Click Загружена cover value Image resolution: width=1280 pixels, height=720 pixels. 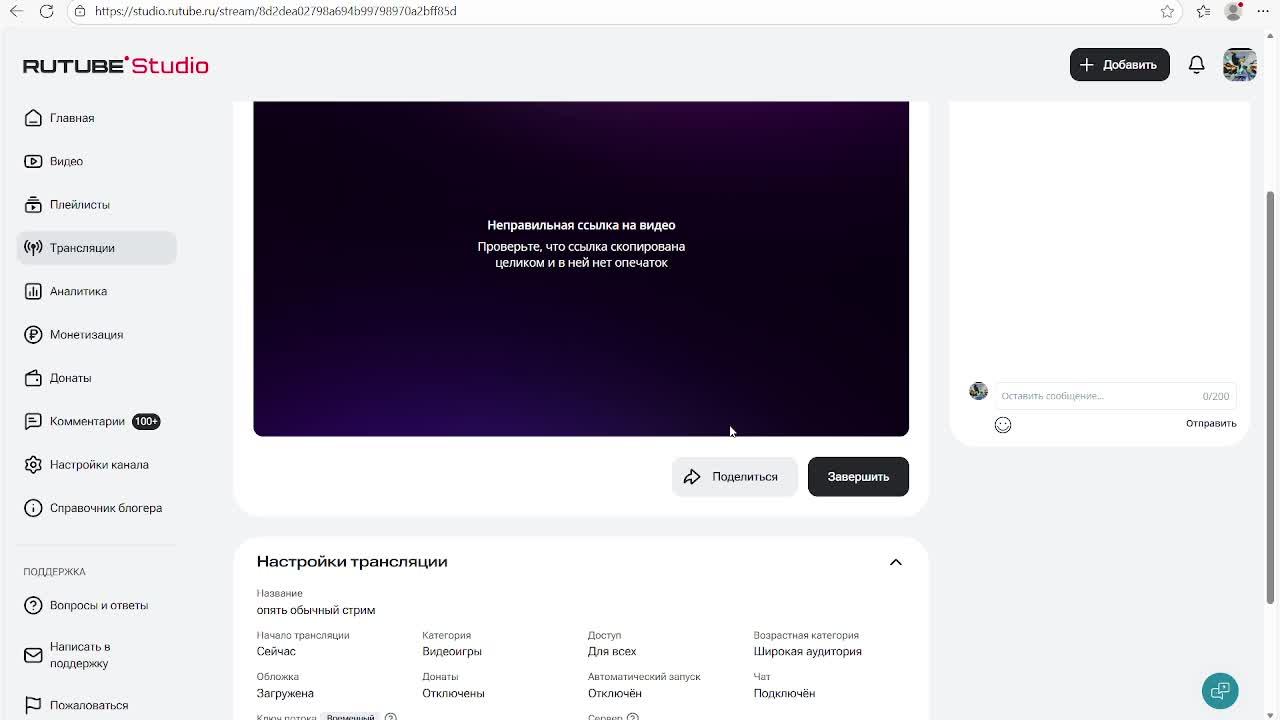click(x=285, y=693)
